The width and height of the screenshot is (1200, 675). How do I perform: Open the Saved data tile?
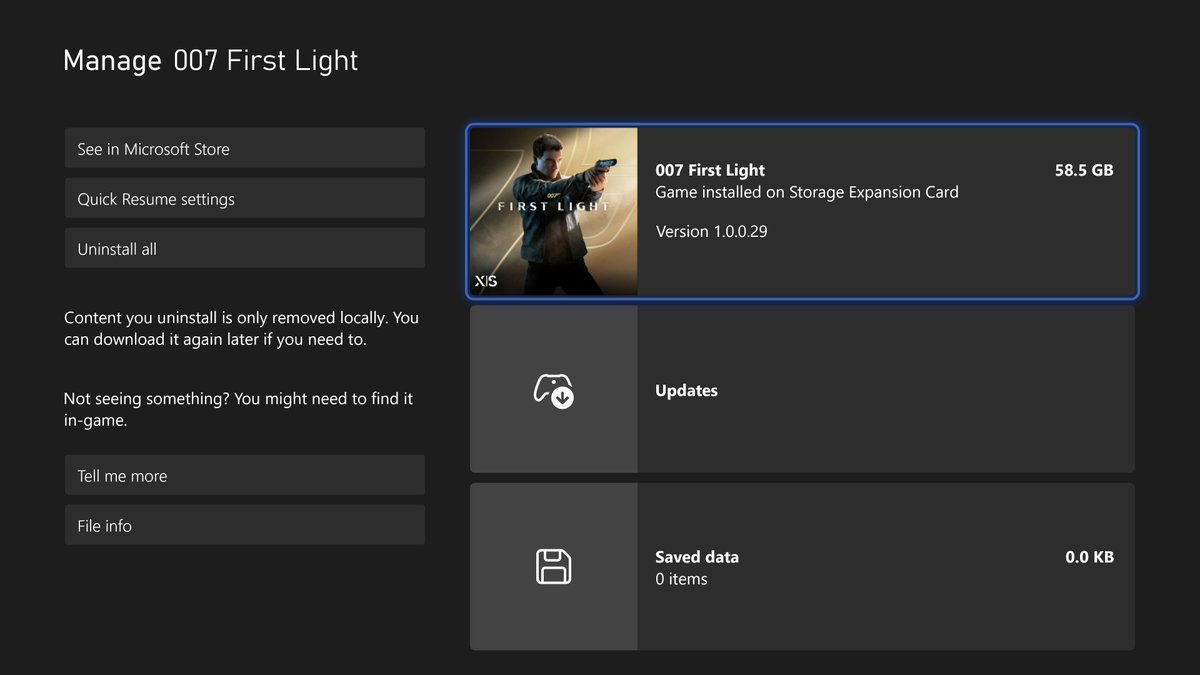(802, 566)
